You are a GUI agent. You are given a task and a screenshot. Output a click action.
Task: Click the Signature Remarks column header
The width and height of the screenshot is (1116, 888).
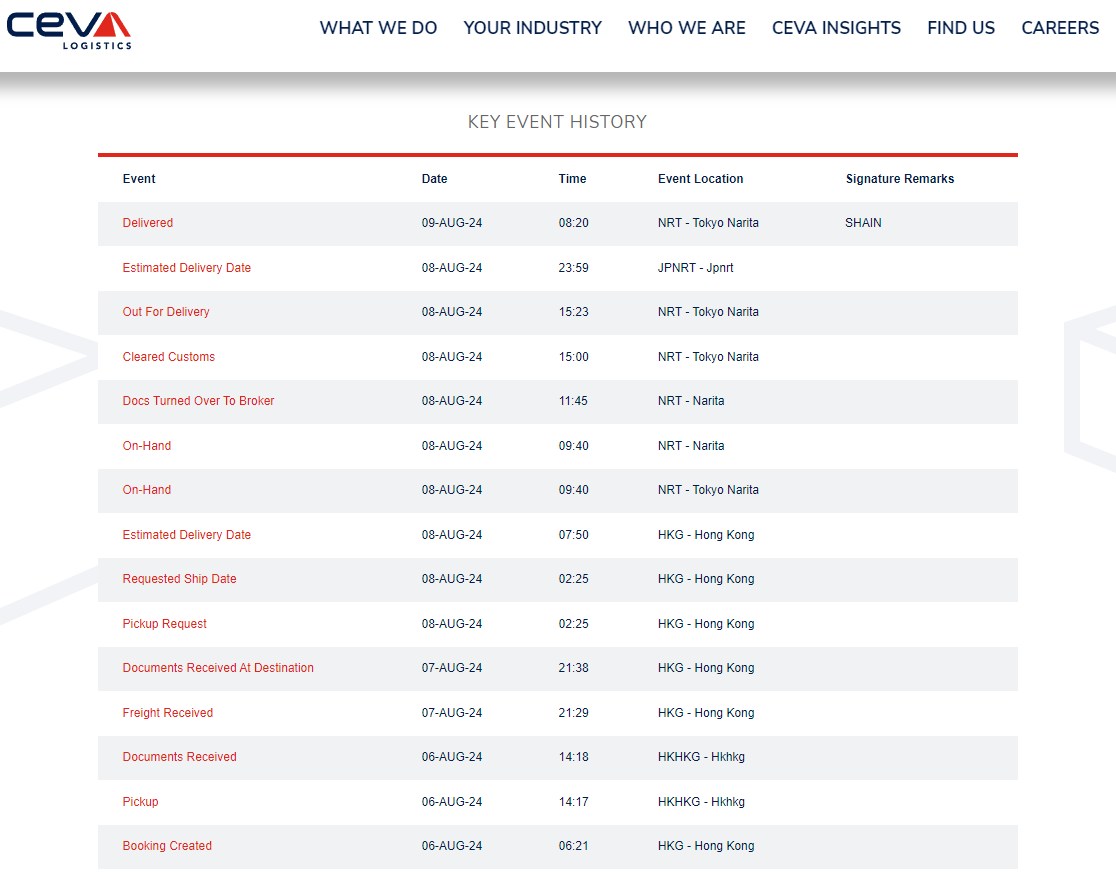click(x=900, y=179)
